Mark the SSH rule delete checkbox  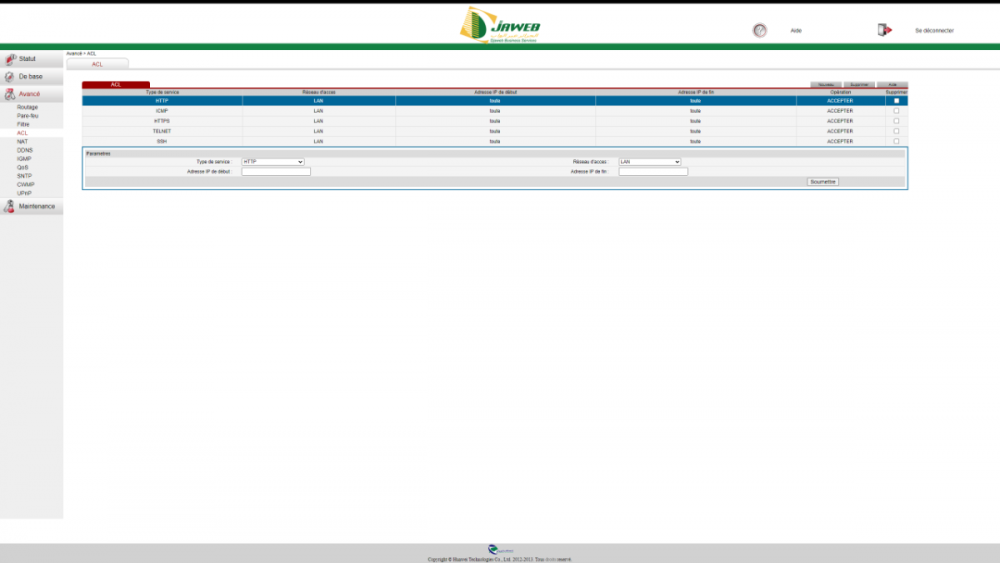coord(896,141)
